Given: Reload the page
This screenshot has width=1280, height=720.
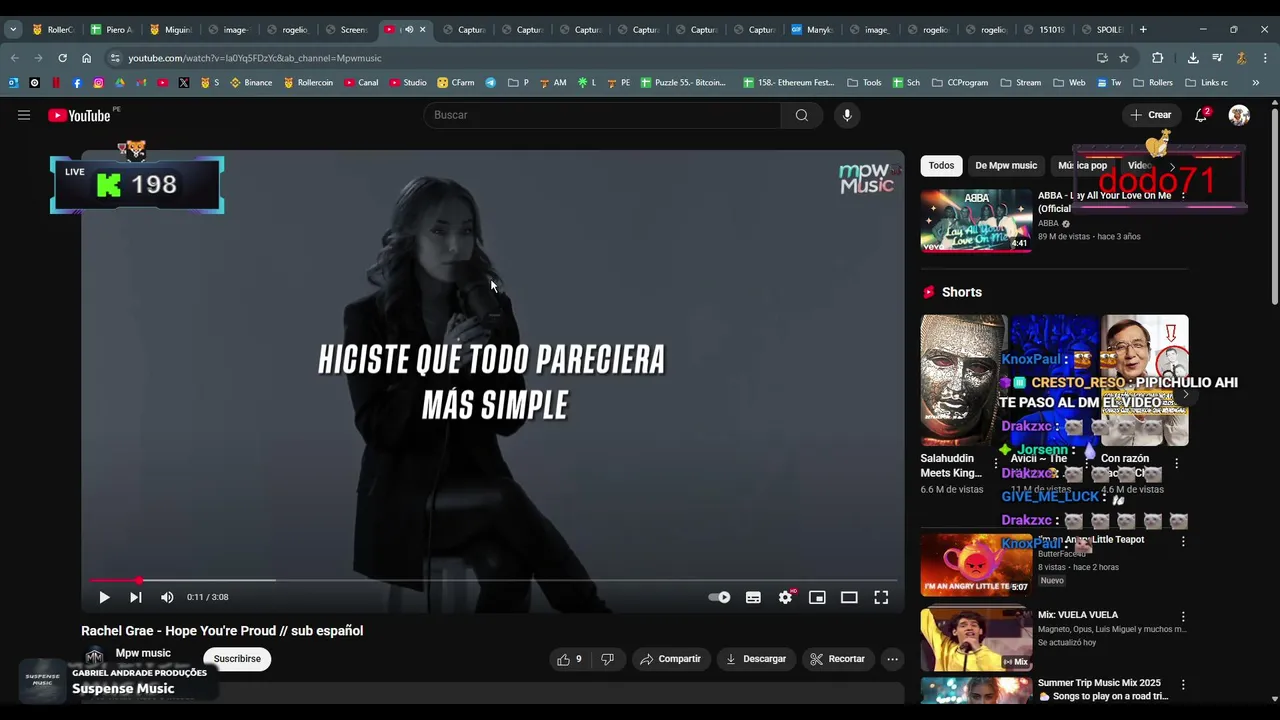Looking at the screenshot, I should pos(62,58).
